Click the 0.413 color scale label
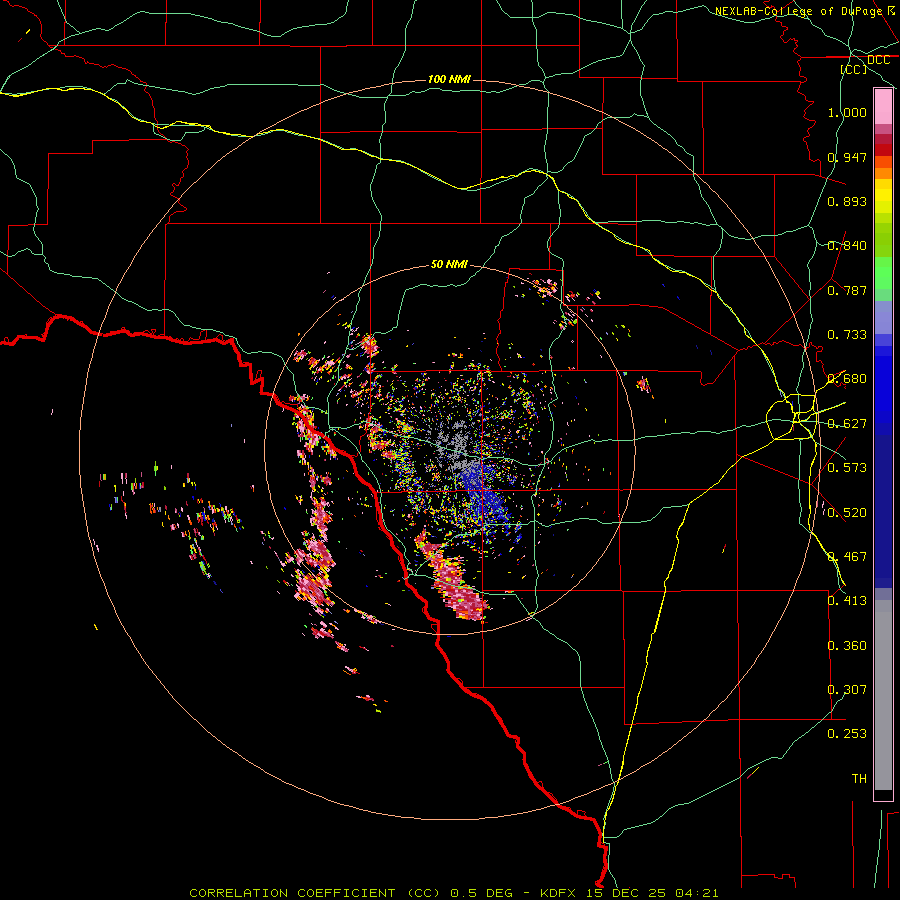Screen dimensions: 900x900 click(x=847, y=601)
